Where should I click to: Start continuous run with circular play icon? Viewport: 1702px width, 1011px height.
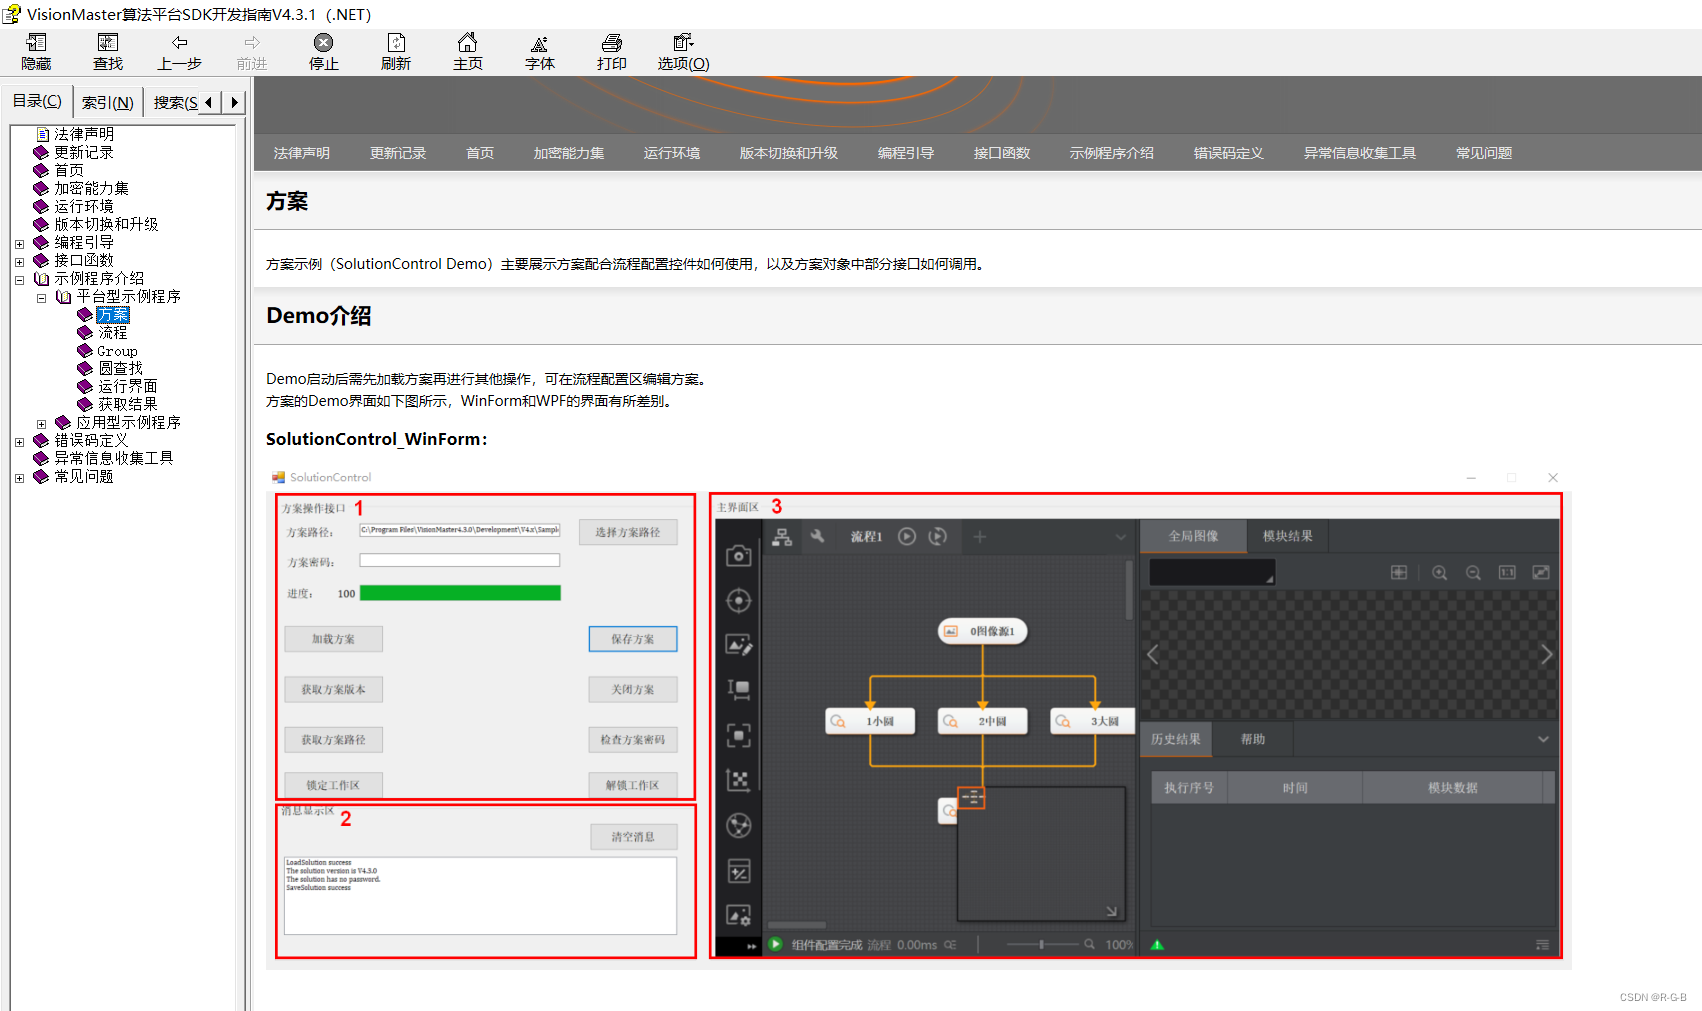[x=938, y=536]
